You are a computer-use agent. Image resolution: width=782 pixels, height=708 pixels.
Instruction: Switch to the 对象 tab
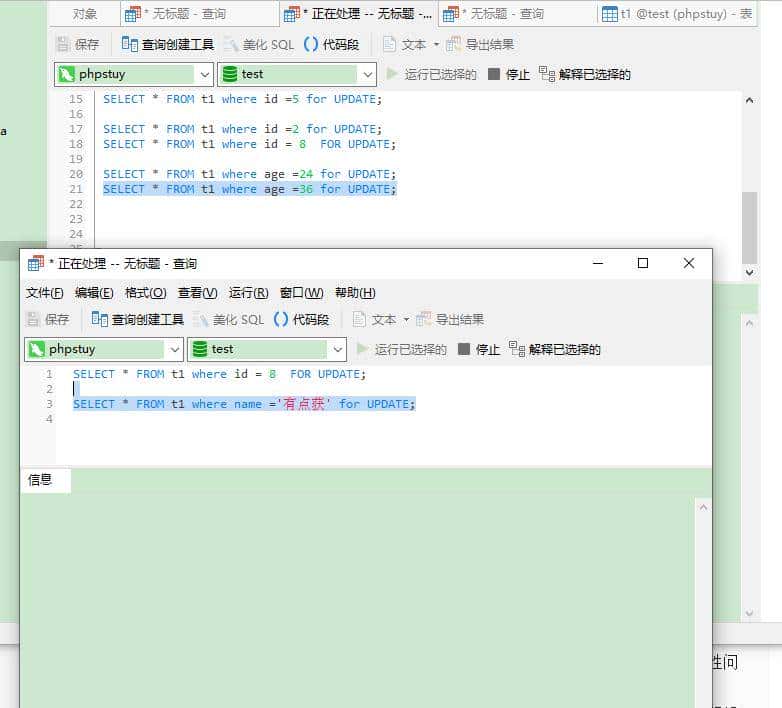pyautogui.click(x=84, y=13)
